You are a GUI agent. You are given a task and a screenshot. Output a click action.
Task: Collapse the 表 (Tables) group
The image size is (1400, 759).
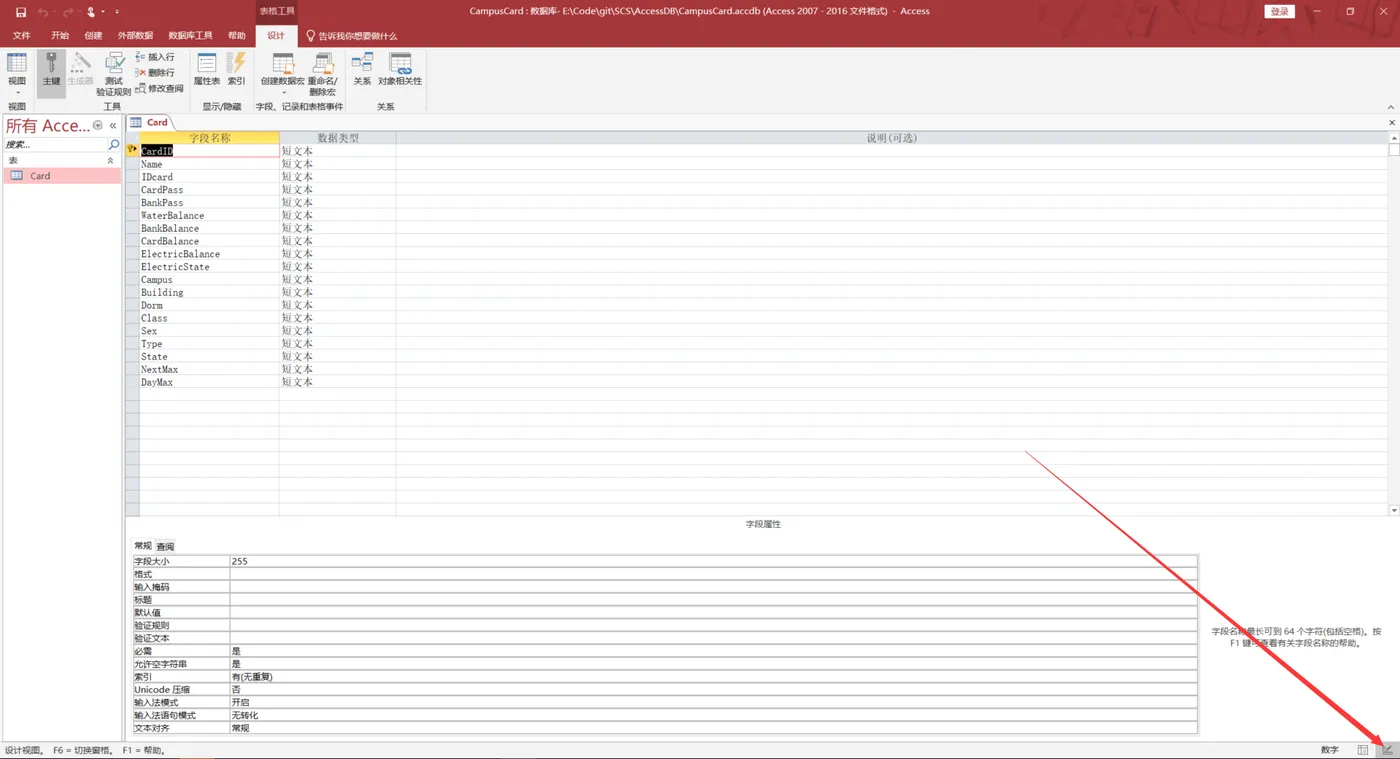(x=110, y=161)
